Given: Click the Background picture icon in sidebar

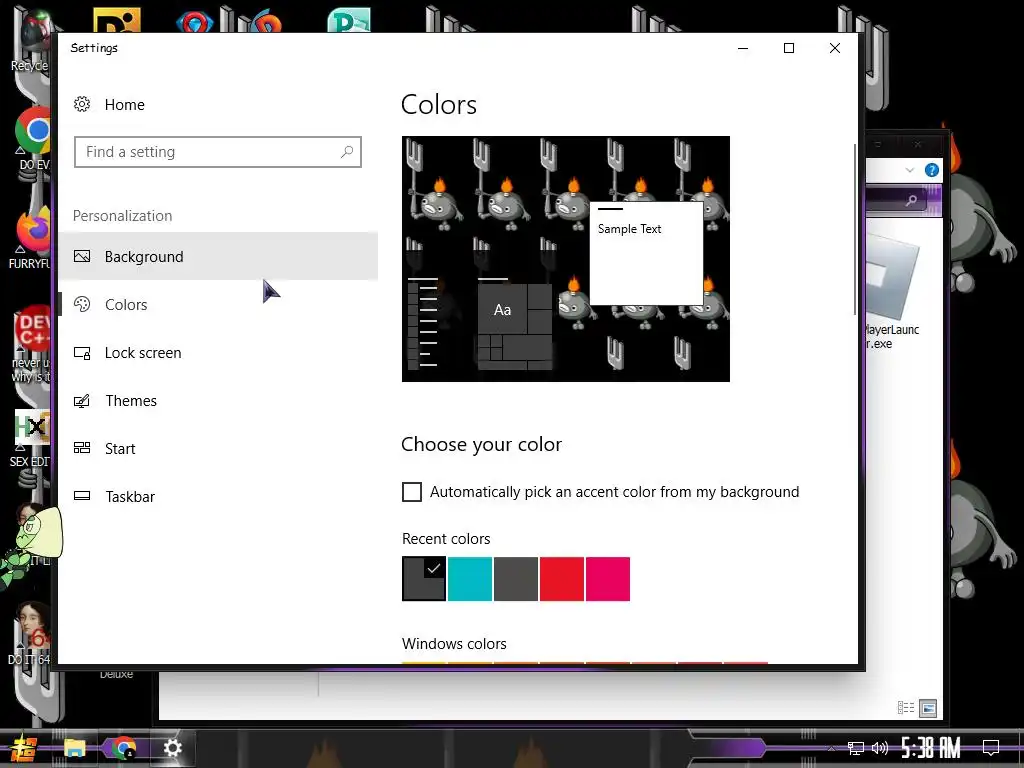Looking at the screenshot, I should pyautogui.click(x=82, y=257).
